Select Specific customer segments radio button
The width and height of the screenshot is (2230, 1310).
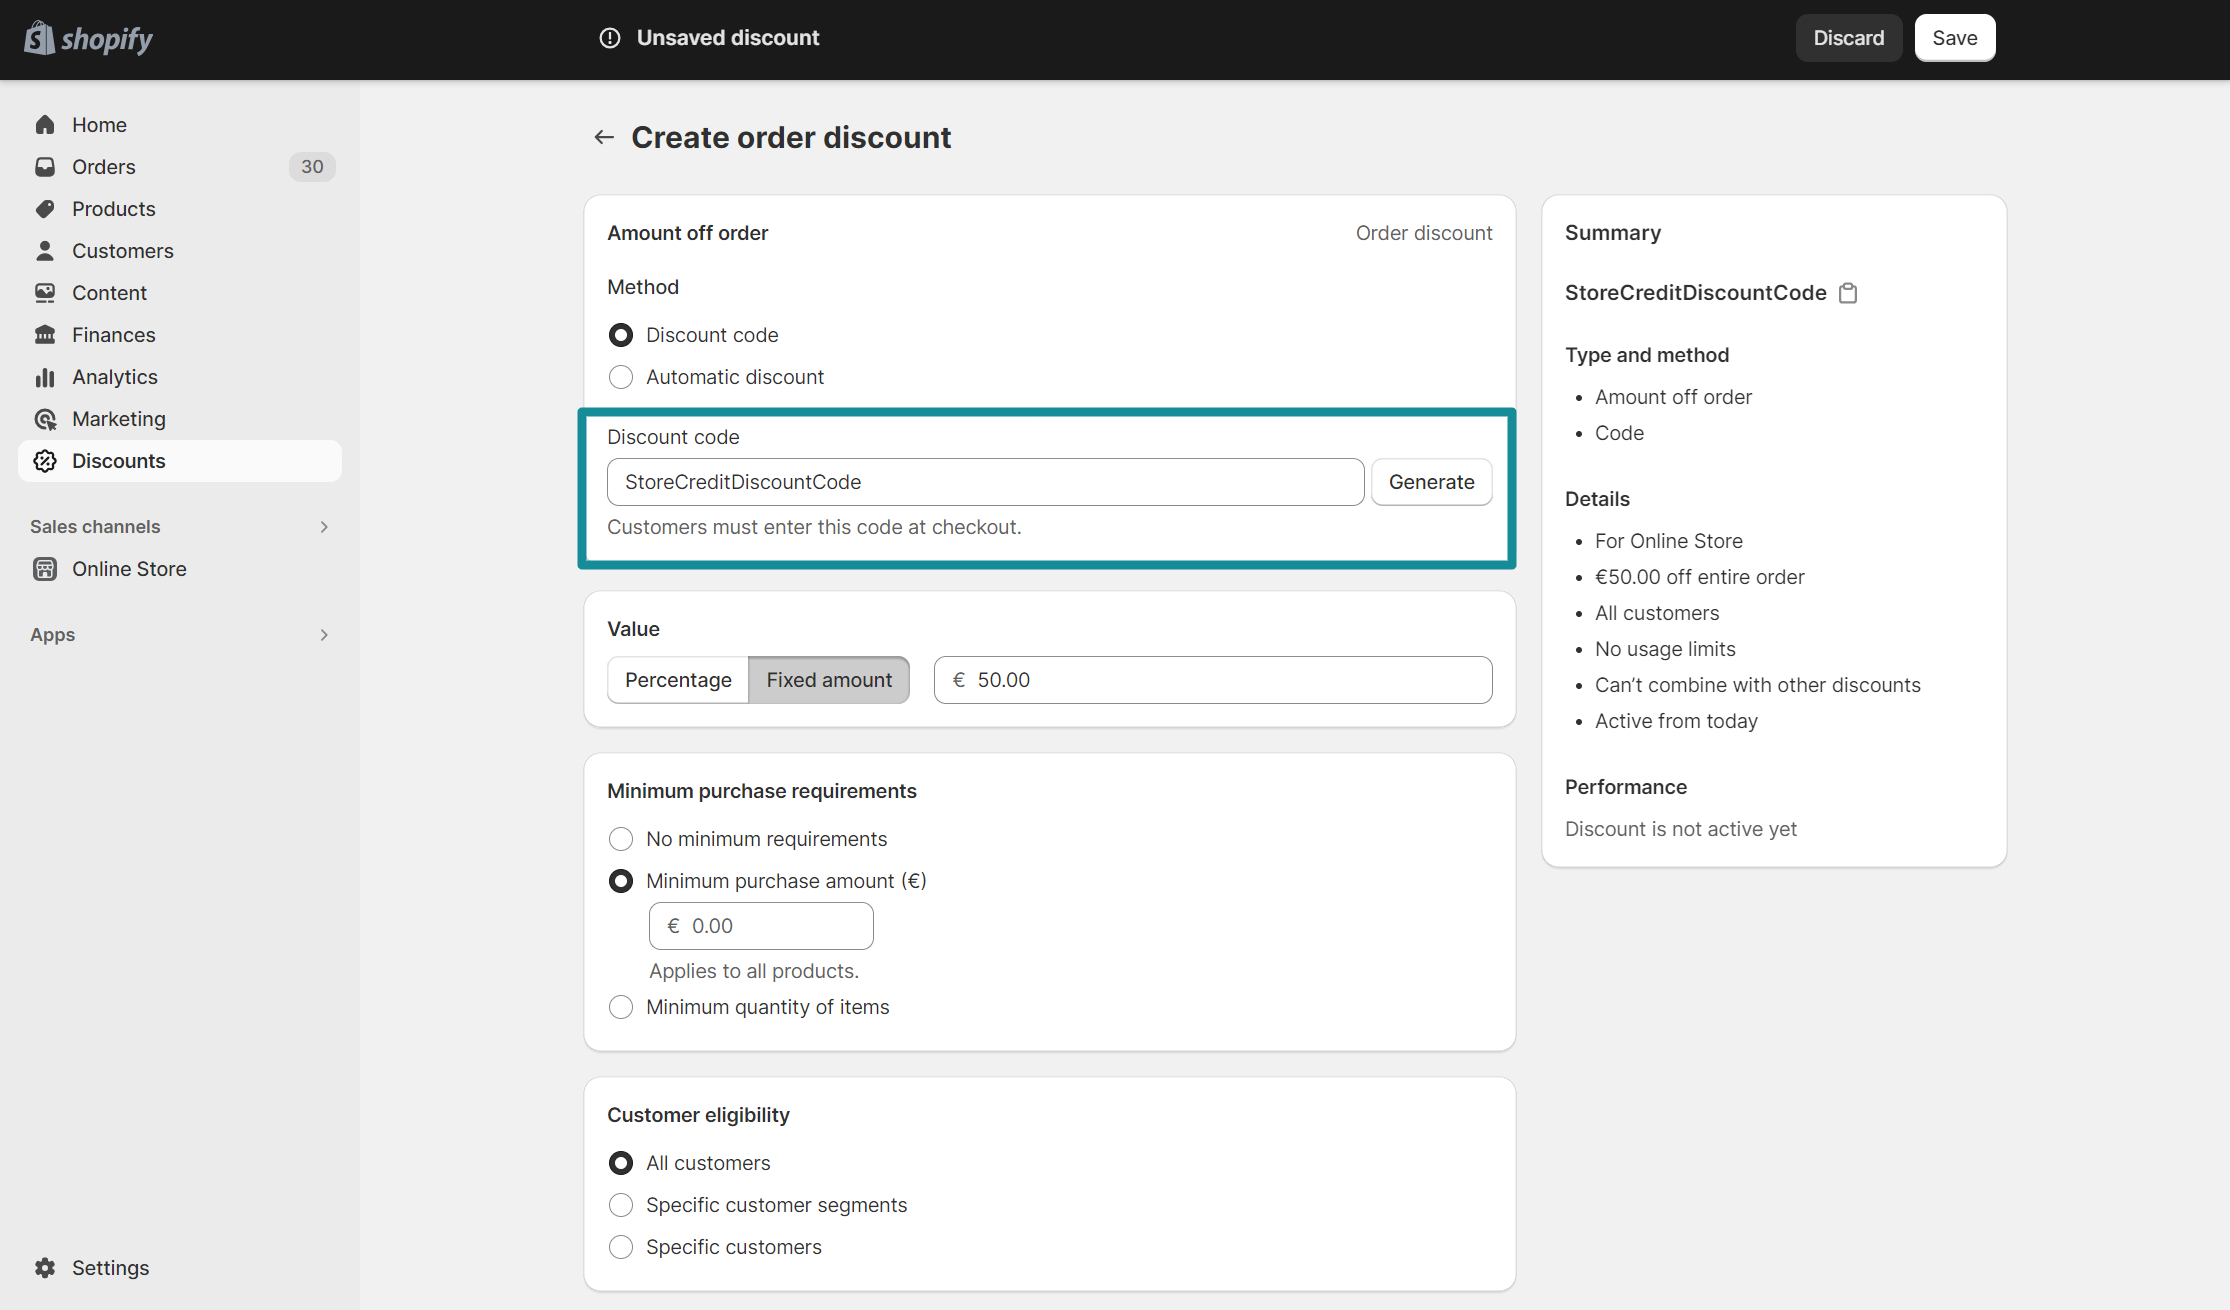pos(621,1205)
